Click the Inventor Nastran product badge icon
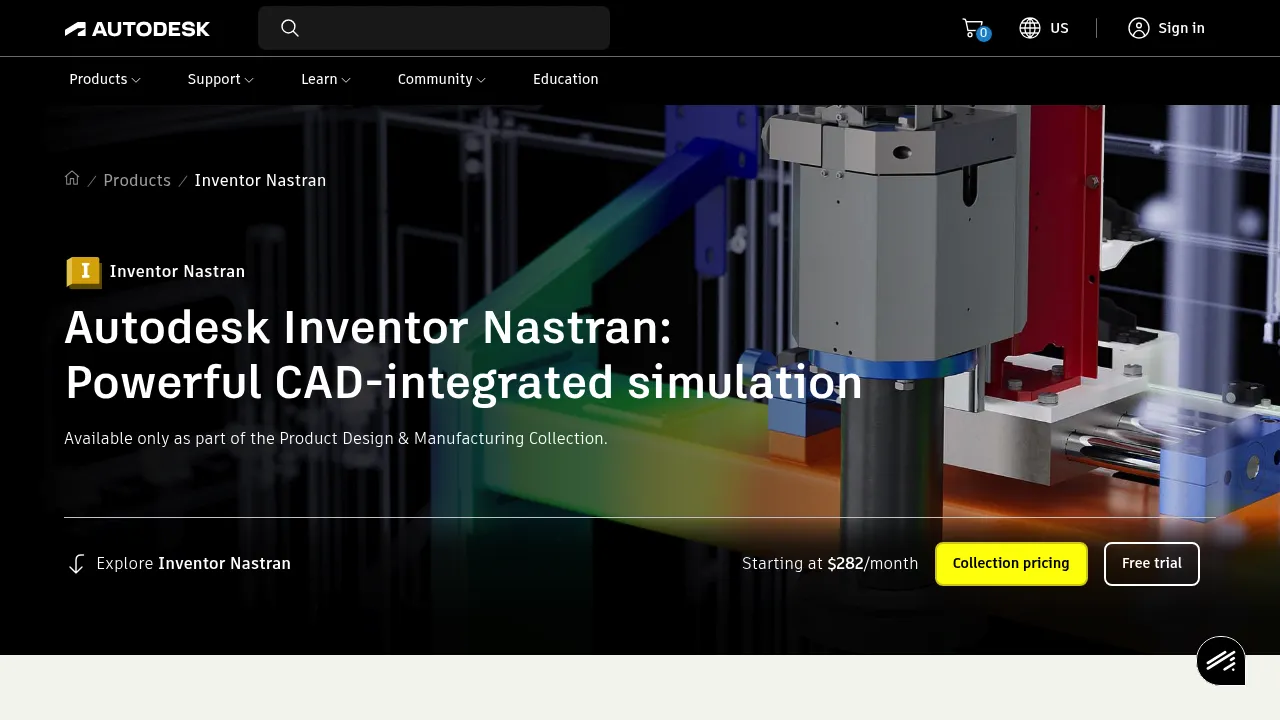The height and width of the screenshot is (720, 1280). pyautogui.click(x=84, y=271)
